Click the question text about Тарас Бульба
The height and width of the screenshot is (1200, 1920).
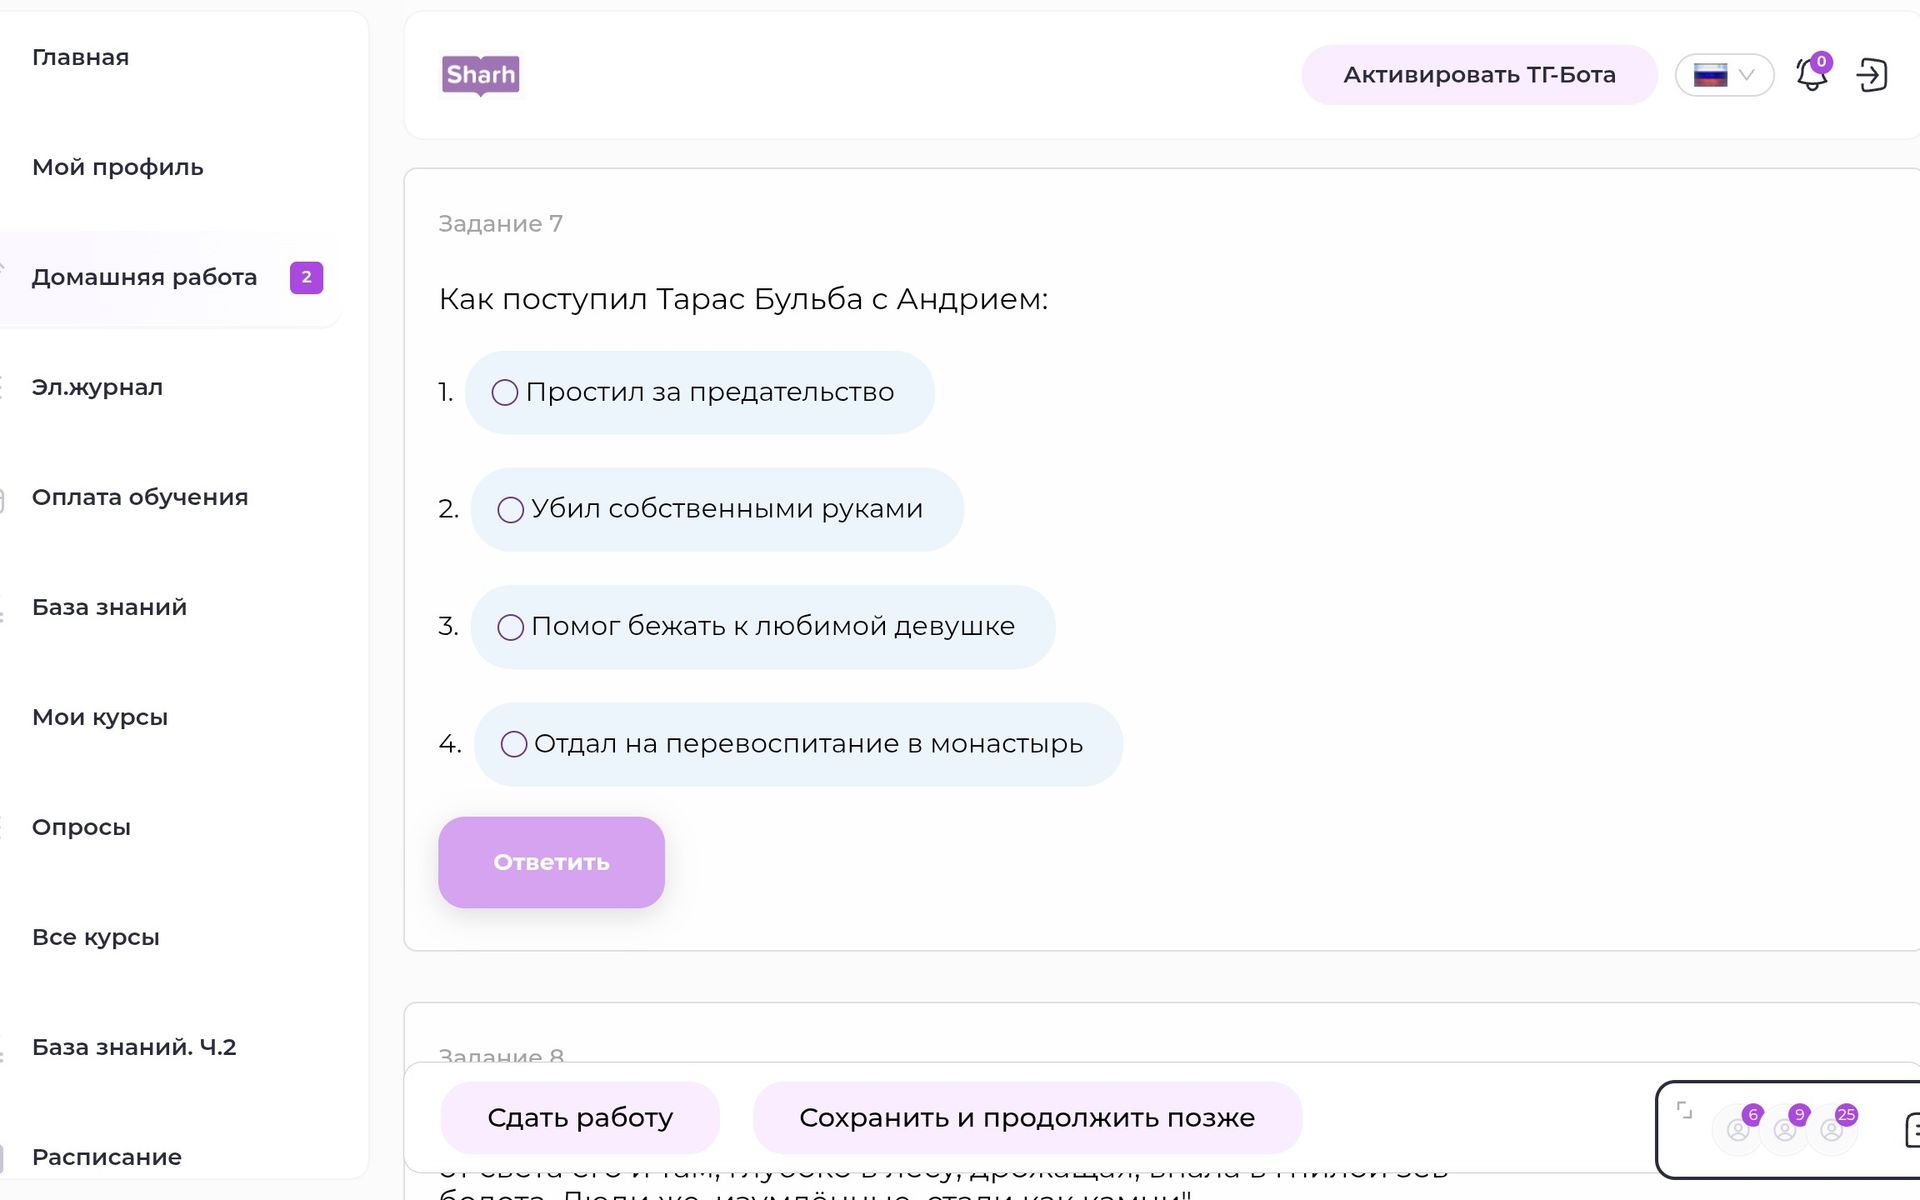click(x=743, y=299)
